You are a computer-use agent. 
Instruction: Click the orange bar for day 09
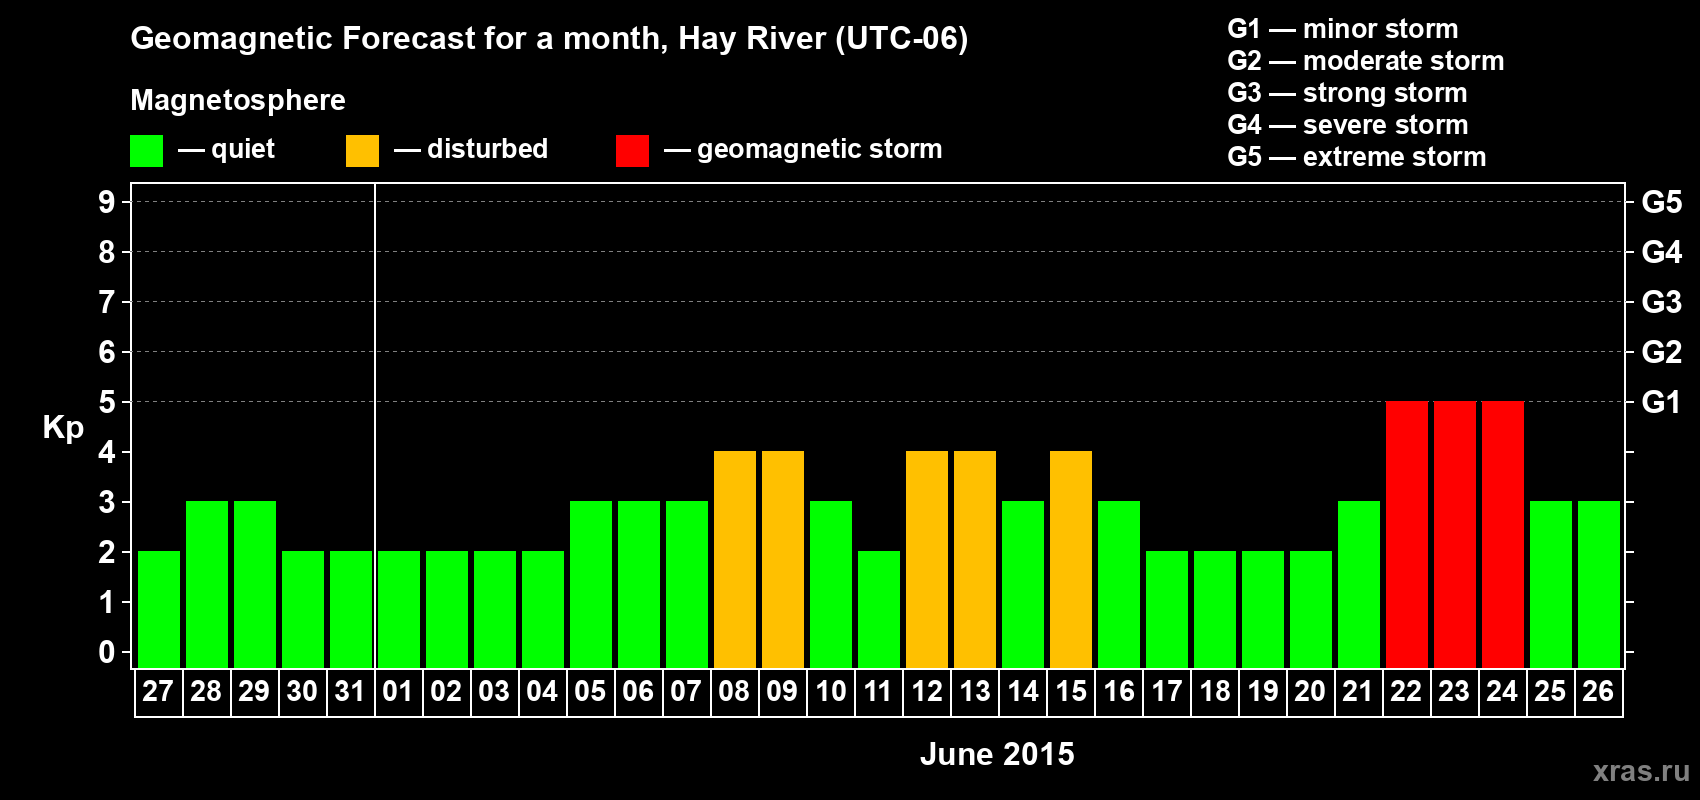coord(783,559)
